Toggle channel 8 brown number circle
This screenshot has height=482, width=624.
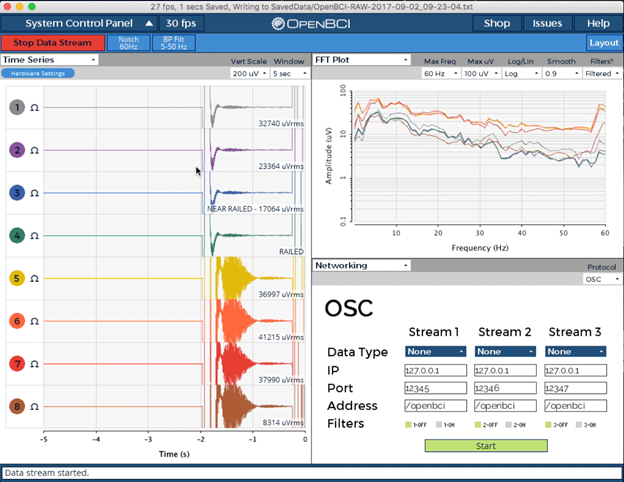17,406
